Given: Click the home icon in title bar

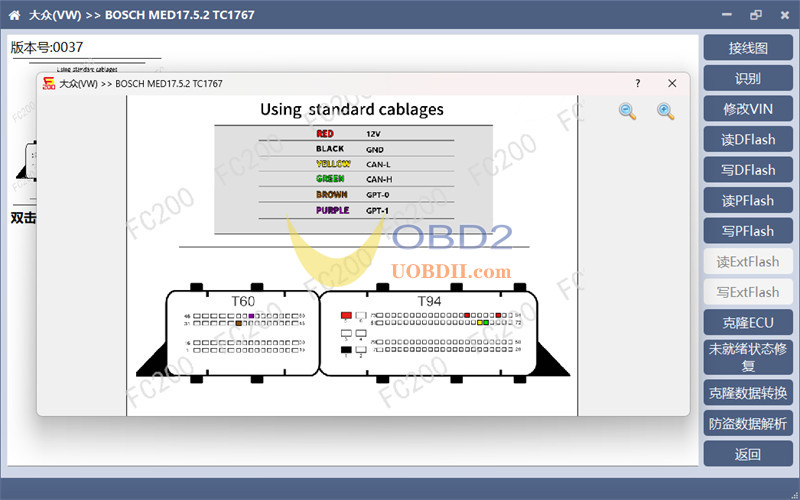Looking at the screenshot, I should pyautogui.click(x=15, y=15).
